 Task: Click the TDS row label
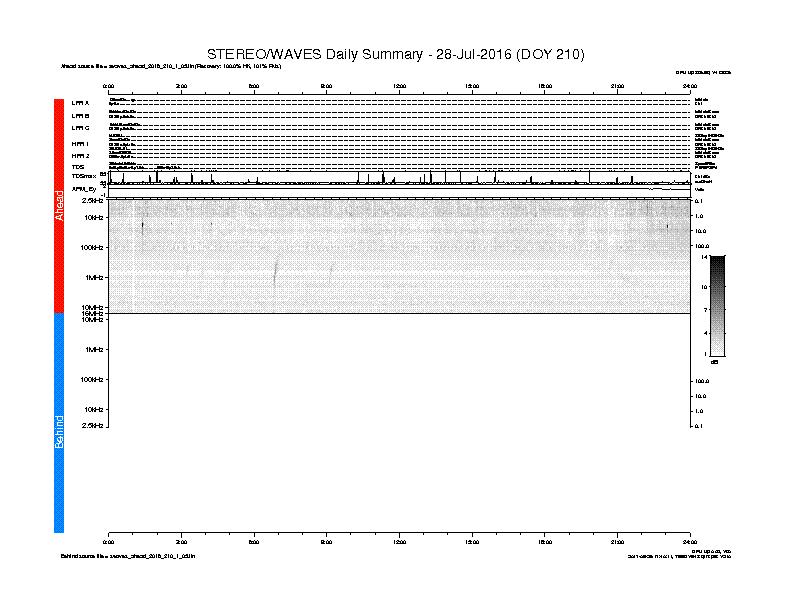[78, 167]
